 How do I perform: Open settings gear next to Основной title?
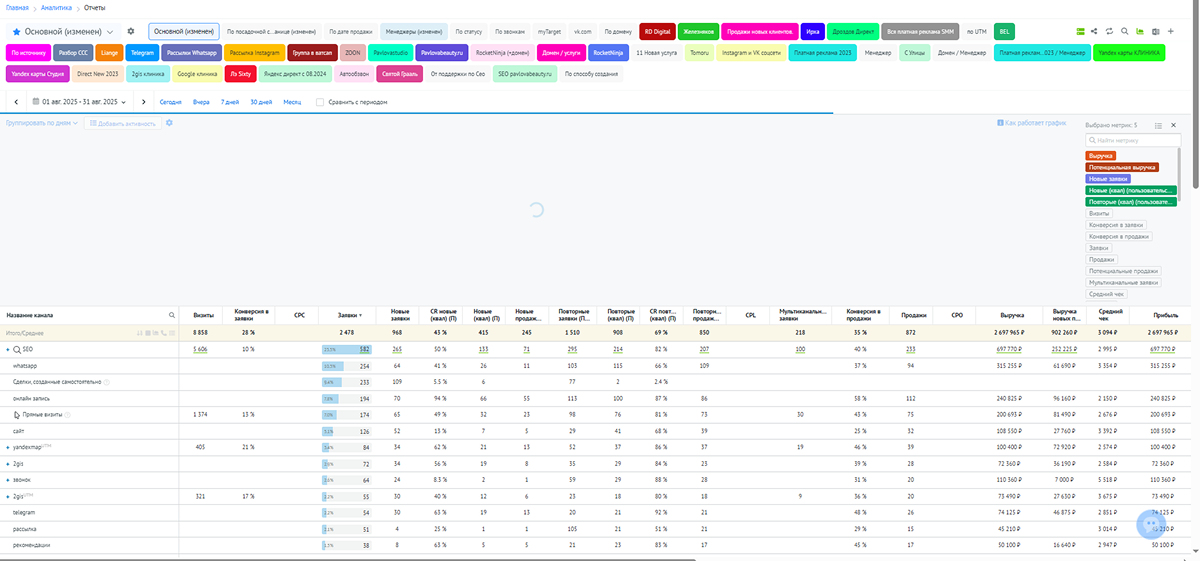(x=130, y=32)
